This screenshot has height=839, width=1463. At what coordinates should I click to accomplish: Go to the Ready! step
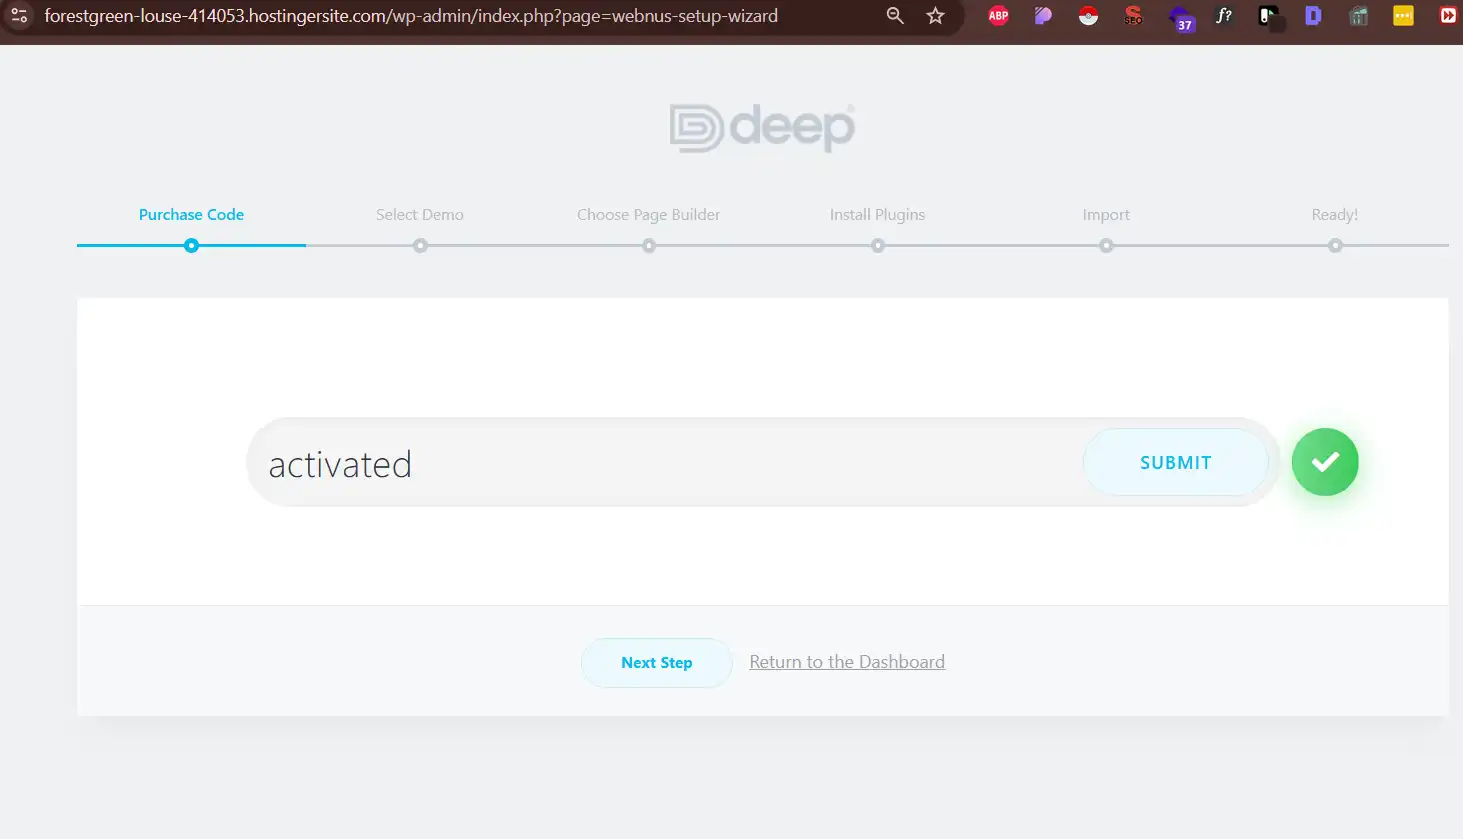pyautogui.click(x=1335, y=214)
